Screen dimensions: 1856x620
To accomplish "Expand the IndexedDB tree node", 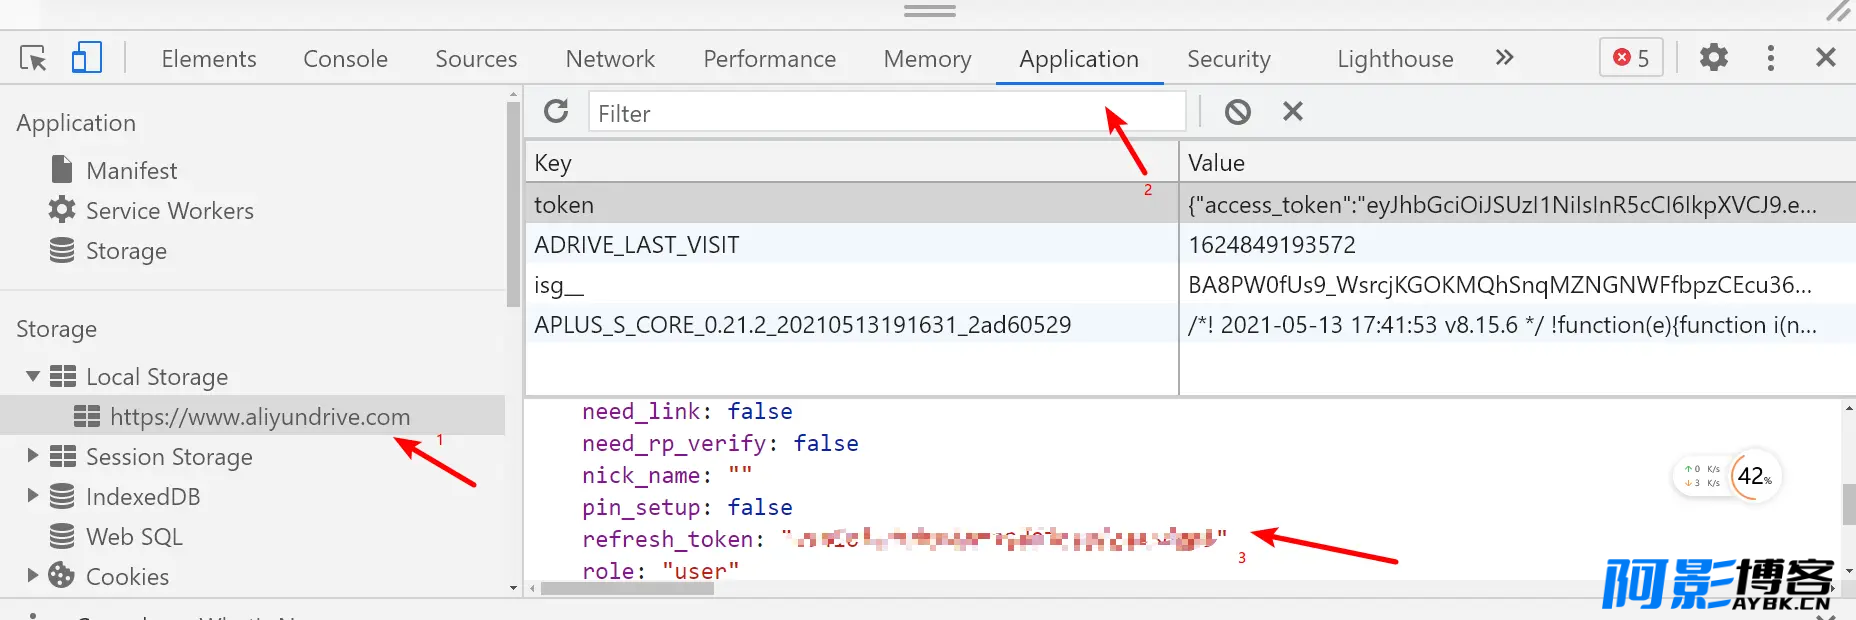I will pyautogui.click(x=33, y=496).
